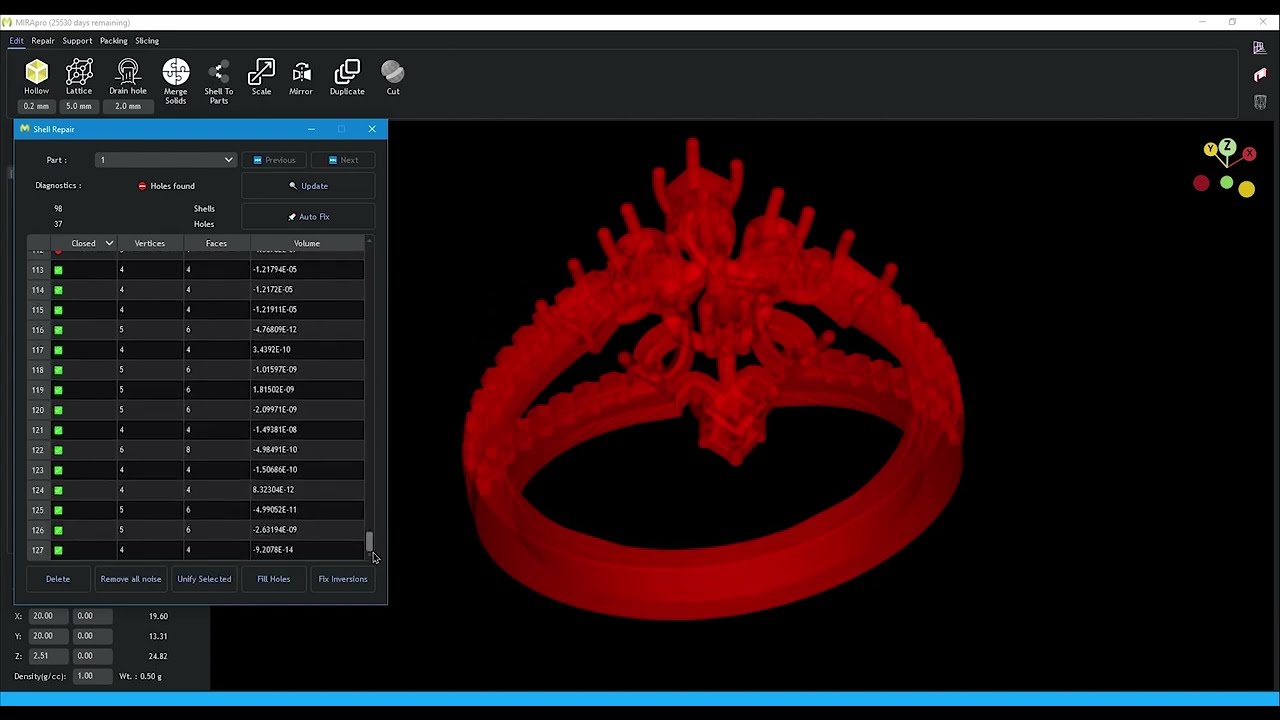Viewport: 1280px width, 720px height.
Task: Click the Z axis gizmo circle
Action: [x=1228, y=147]
